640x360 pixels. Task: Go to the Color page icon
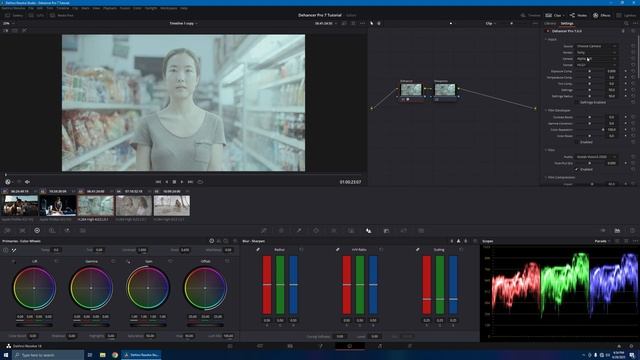tap(349, 346)
